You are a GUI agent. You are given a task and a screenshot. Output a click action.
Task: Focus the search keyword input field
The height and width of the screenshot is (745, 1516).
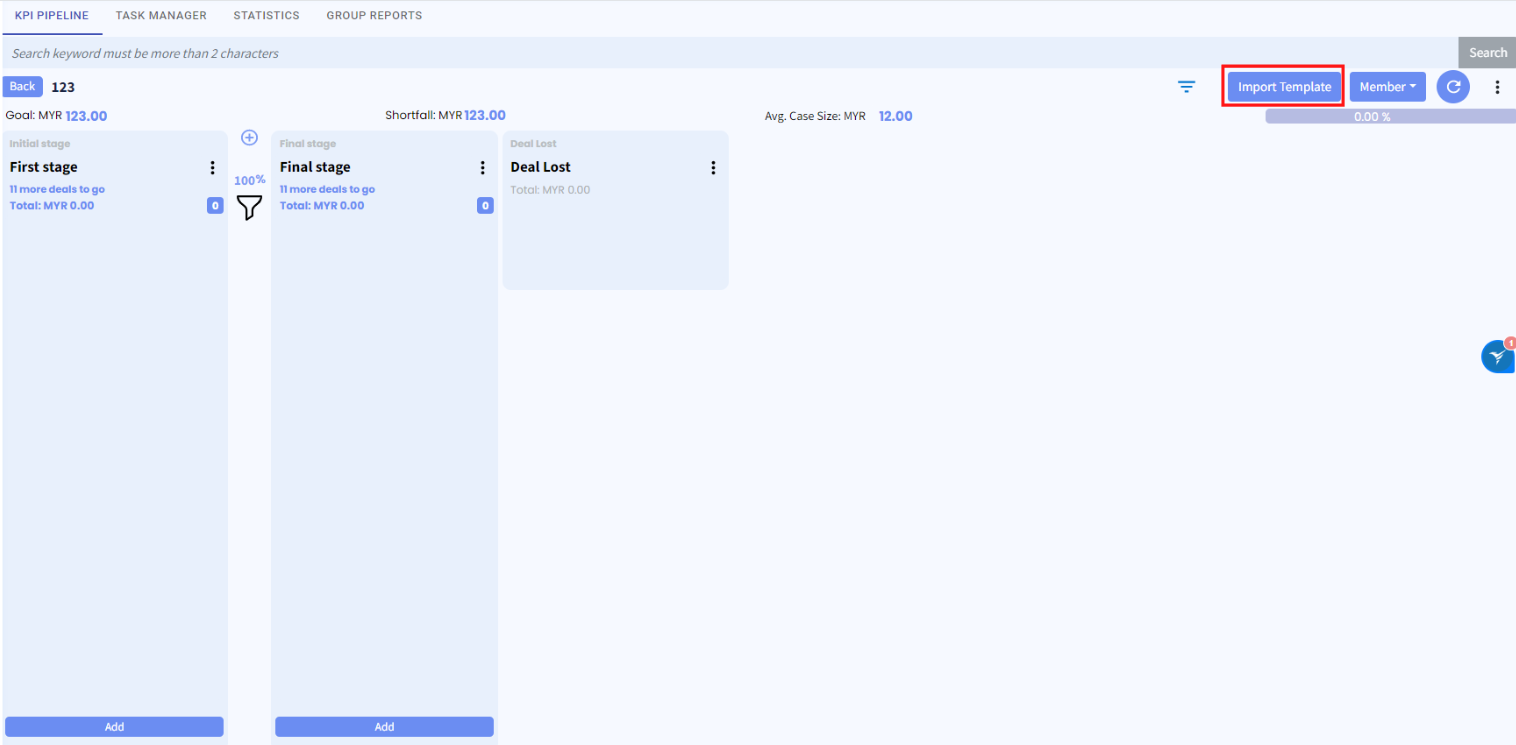tap(728, 53)
